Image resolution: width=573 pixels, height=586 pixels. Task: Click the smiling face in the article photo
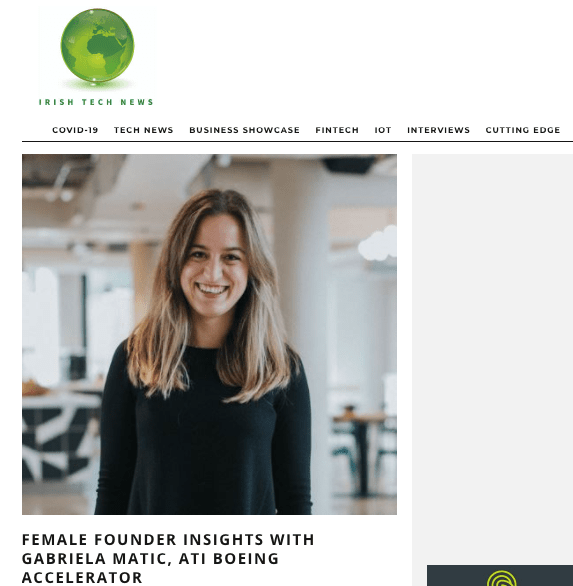[214, 267]
